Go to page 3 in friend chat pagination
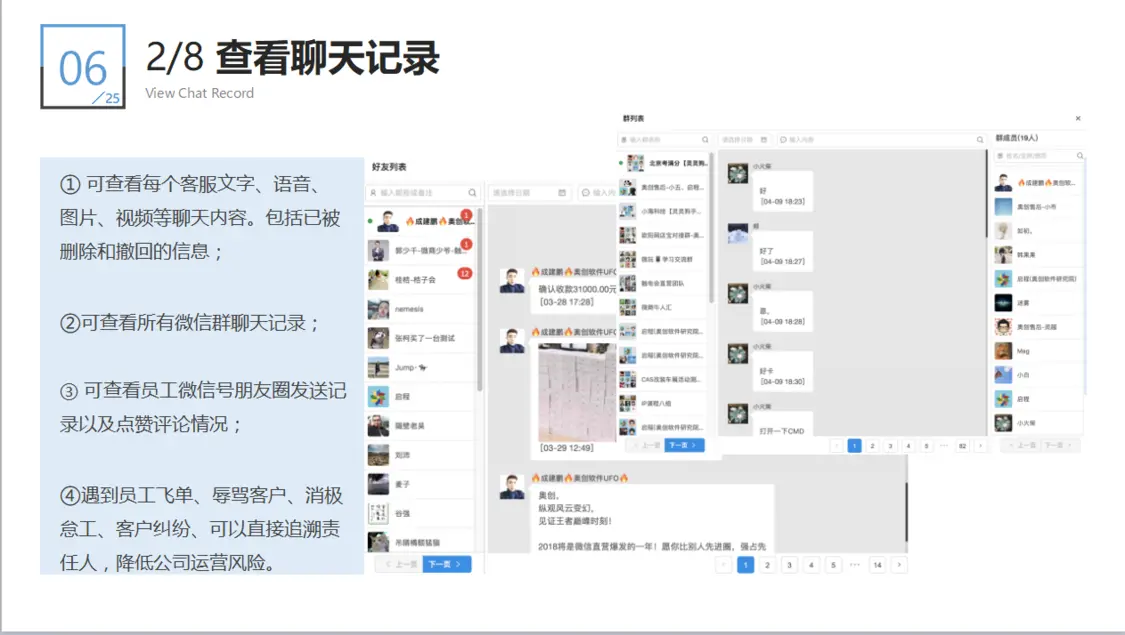 coord(789,565)
